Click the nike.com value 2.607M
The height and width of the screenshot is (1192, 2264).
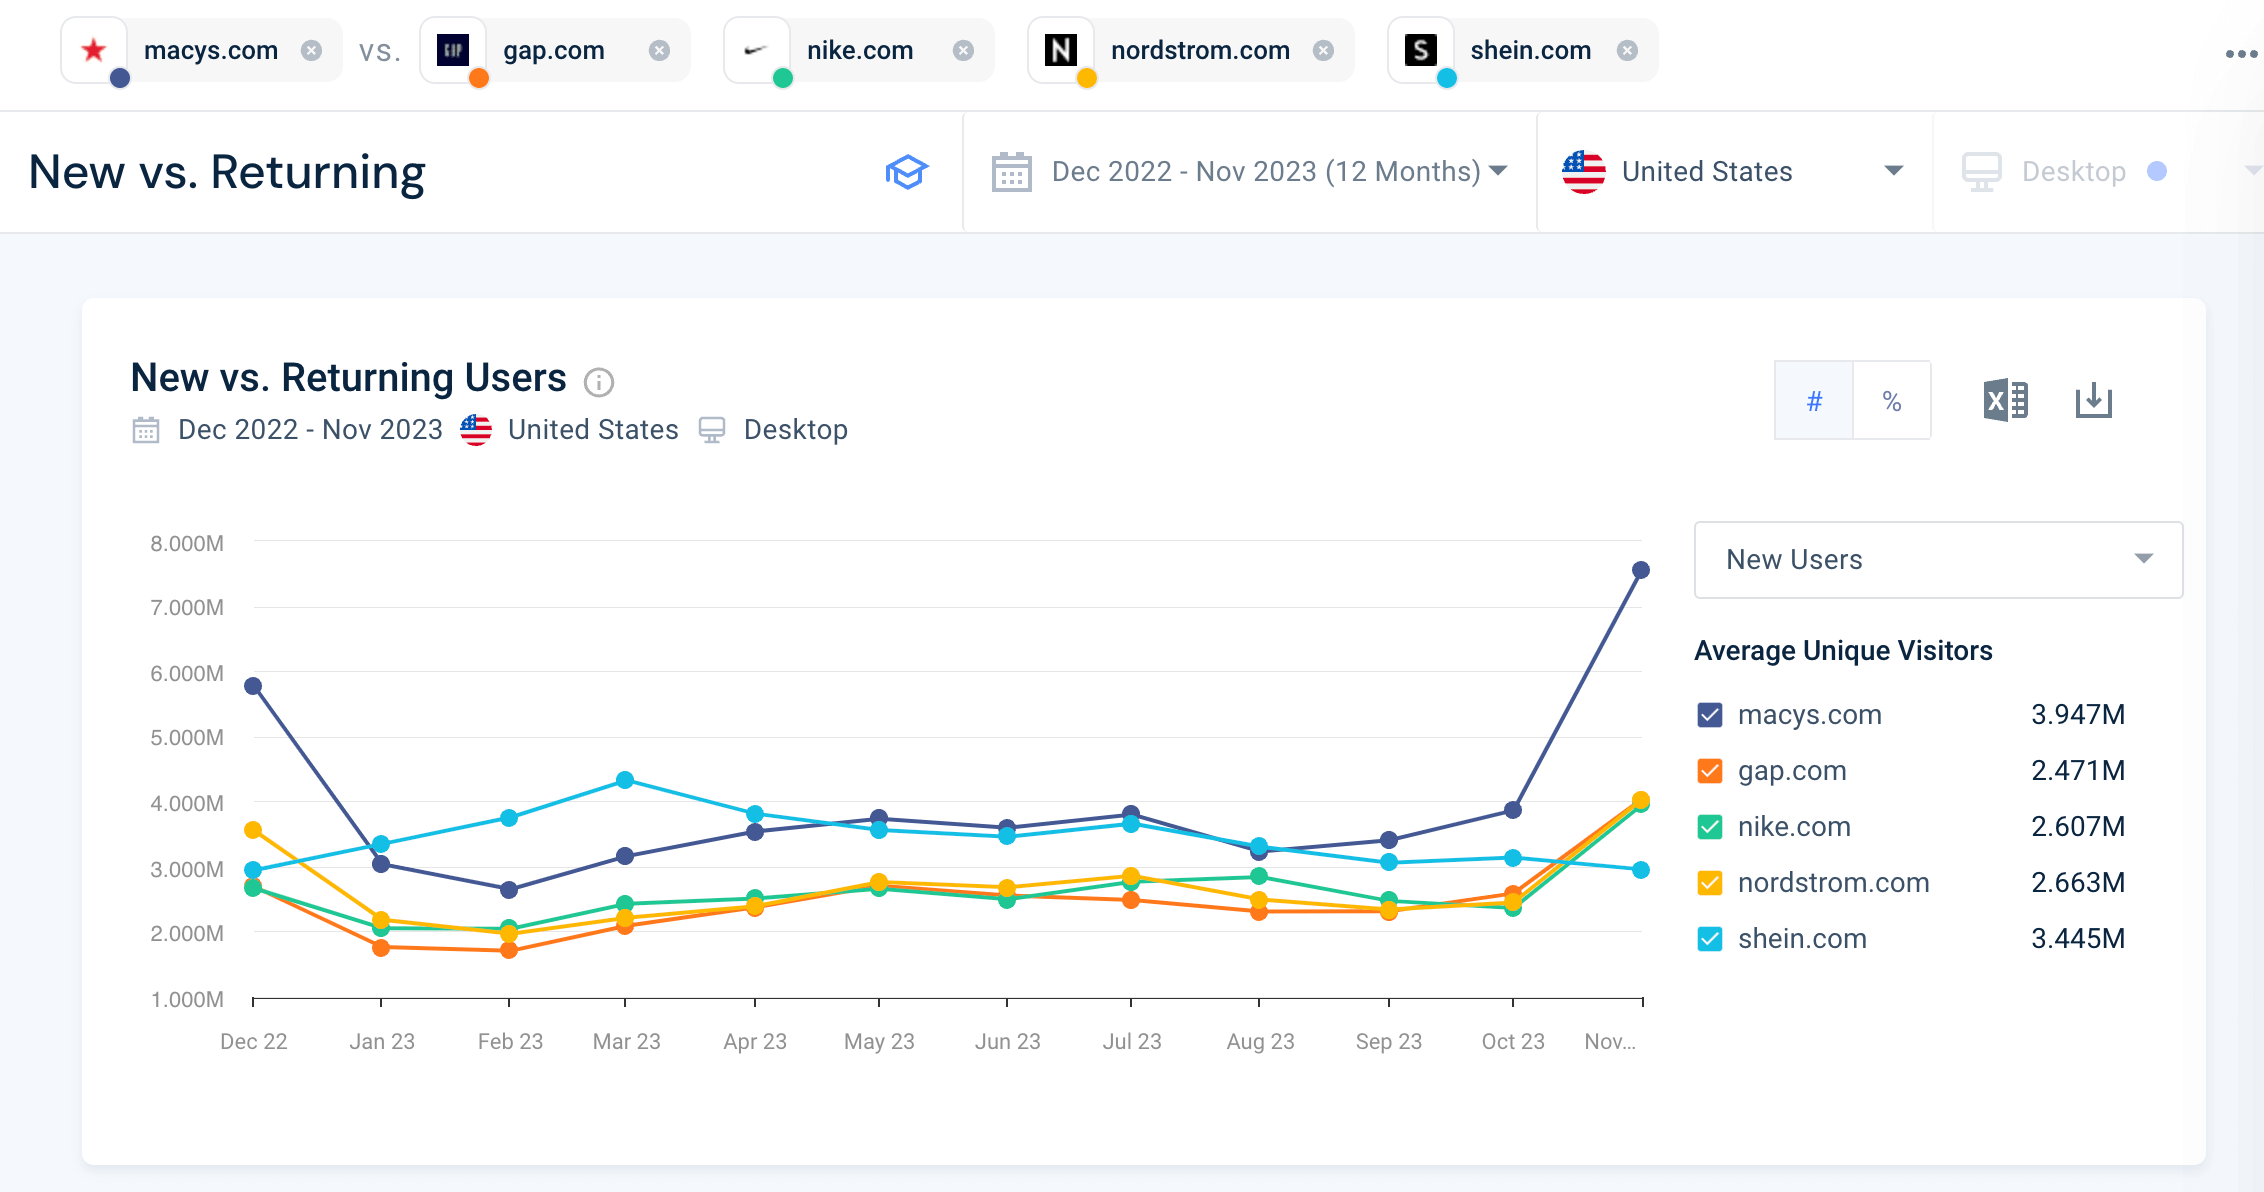coord(2078,827)
